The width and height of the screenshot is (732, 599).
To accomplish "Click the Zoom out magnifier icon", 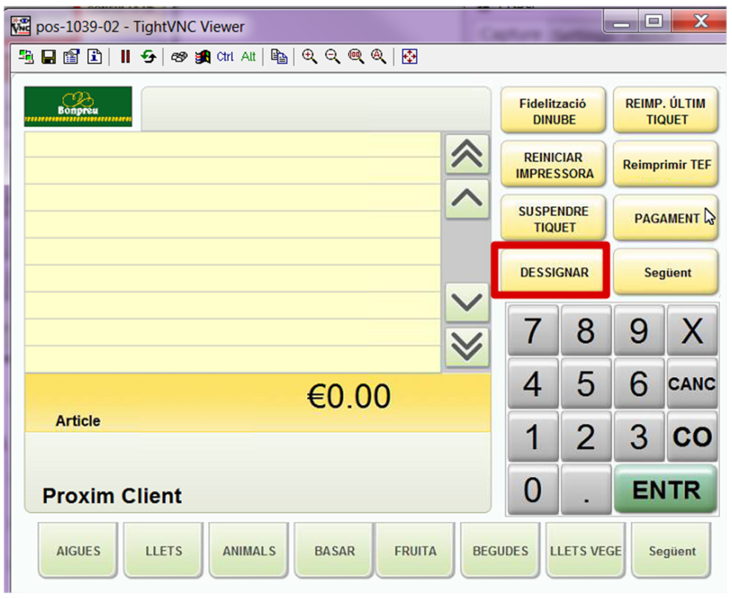I will coord(332,57).
